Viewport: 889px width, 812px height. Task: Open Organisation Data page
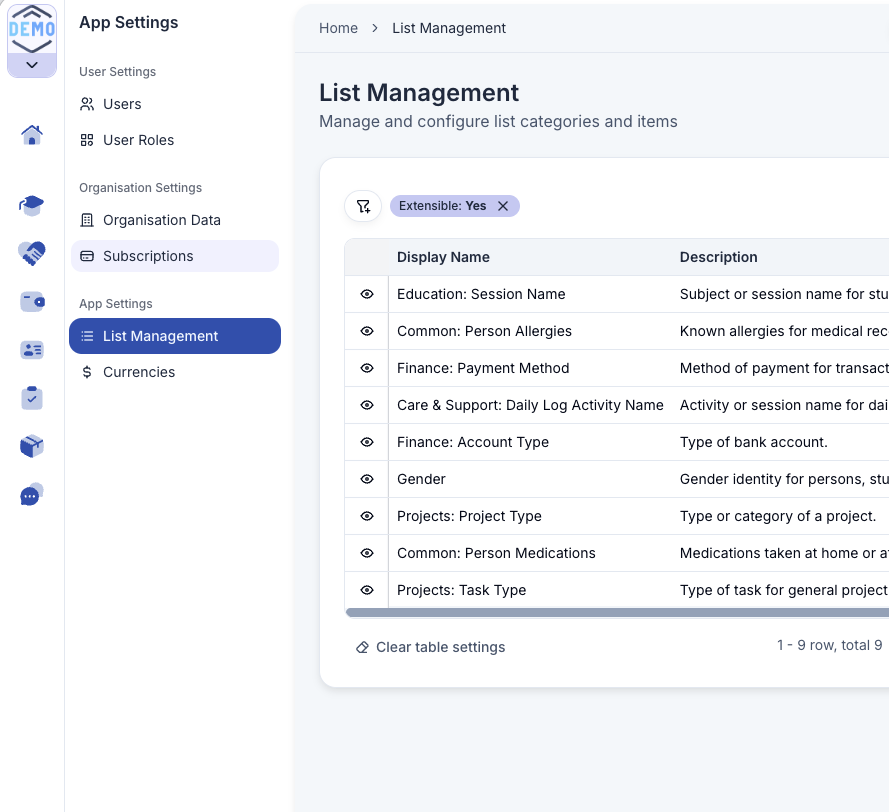(x=175, y=220)
